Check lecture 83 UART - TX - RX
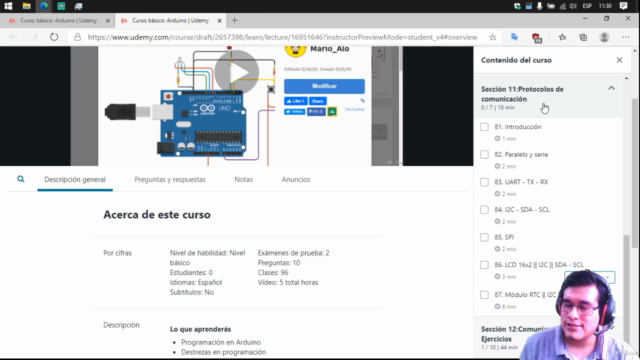Image resolution: width=640 pixels, height=360 pixels. (x=484, y=182)
